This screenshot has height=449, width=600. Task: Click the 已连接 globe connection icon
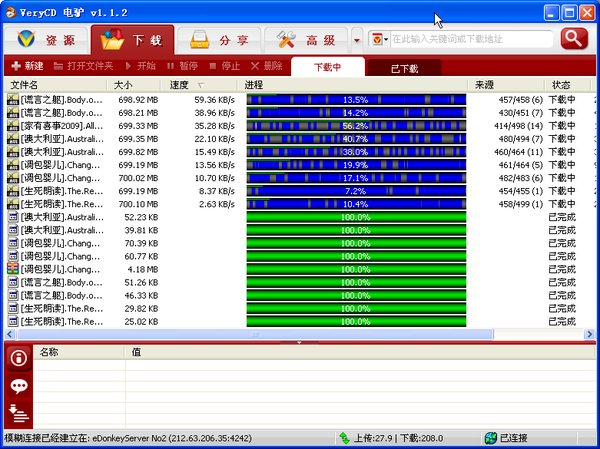pyautogui.click(x=491, y=438)
